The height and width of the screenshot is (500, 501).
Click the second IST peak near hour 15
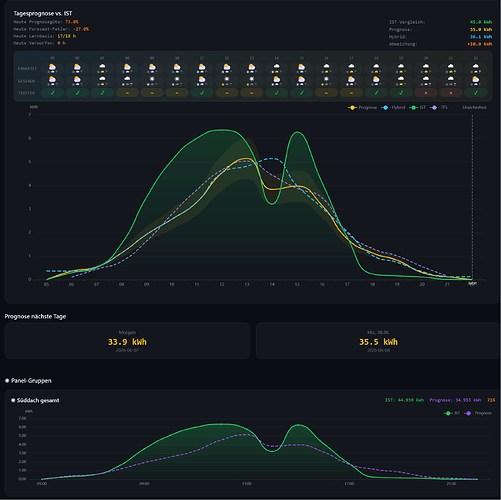pyautogui.click(x=297, y=132)
